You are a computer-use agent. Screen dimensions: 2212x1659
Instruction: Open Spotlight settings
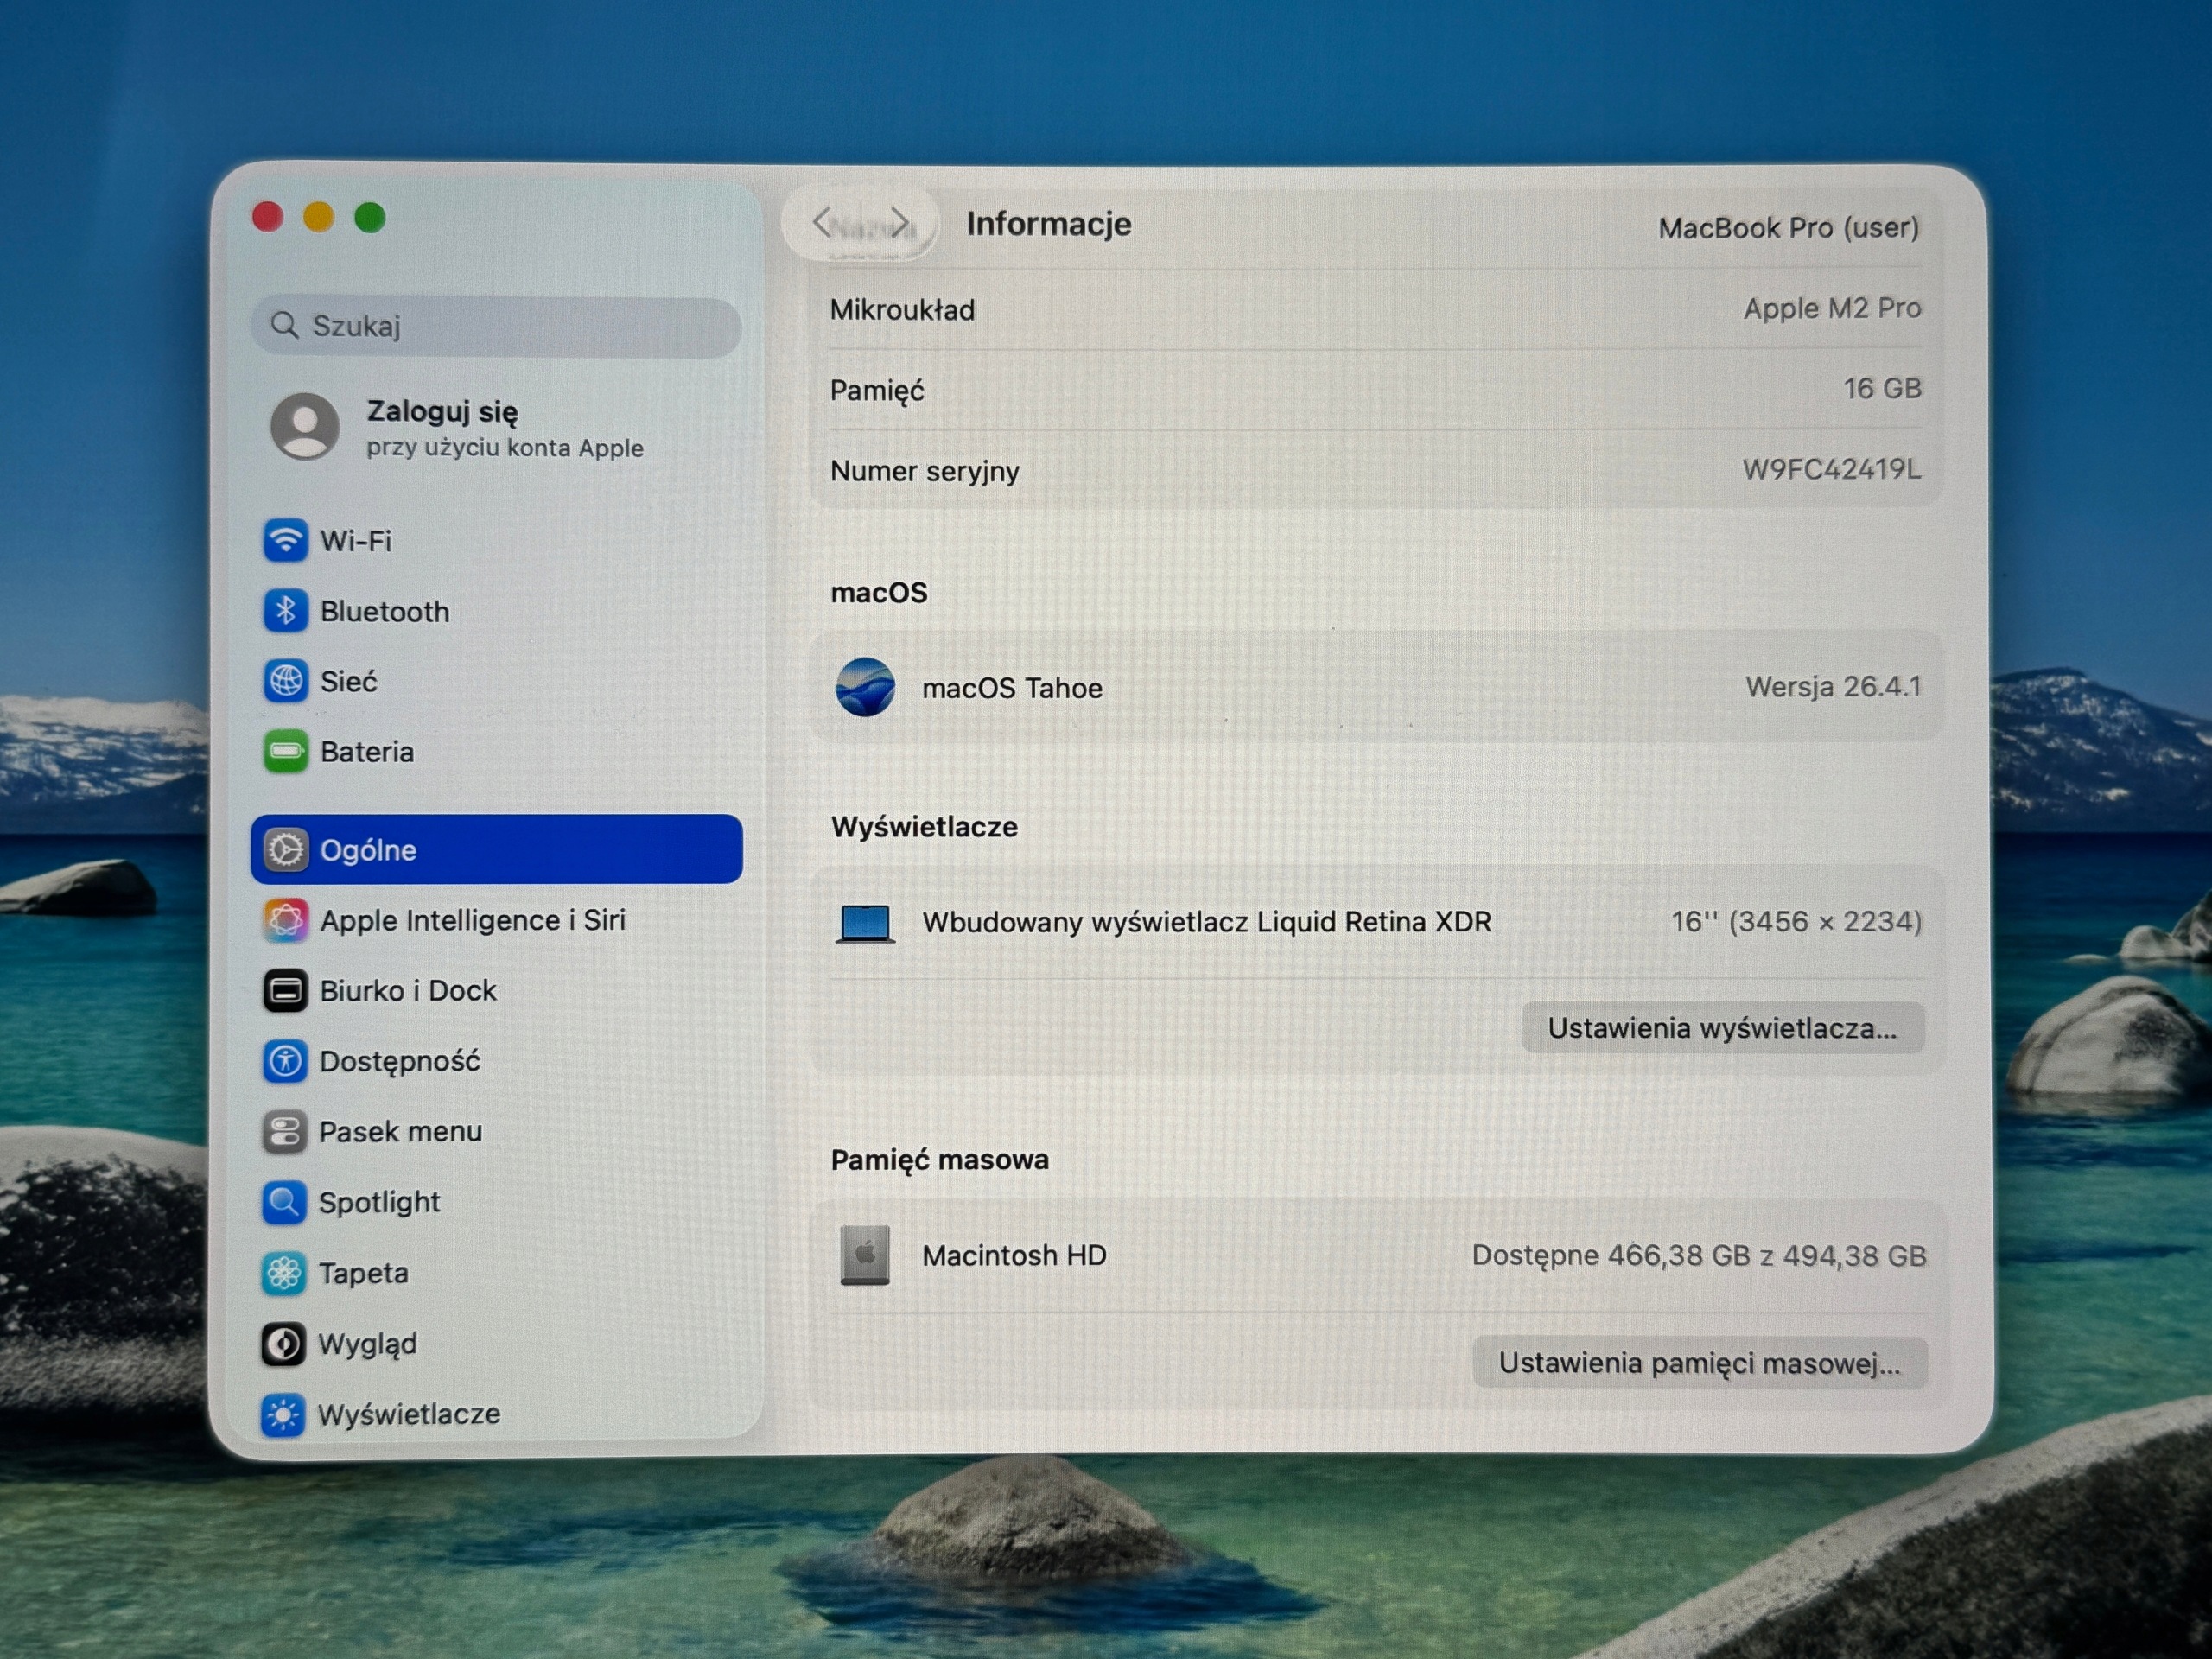tap(496, 1202)
